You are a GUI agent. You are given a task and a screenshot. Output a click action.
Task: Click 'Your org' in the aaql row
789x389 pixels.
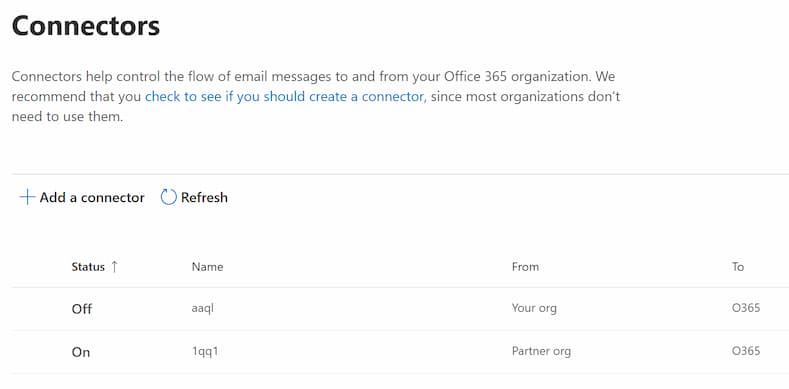534,308
